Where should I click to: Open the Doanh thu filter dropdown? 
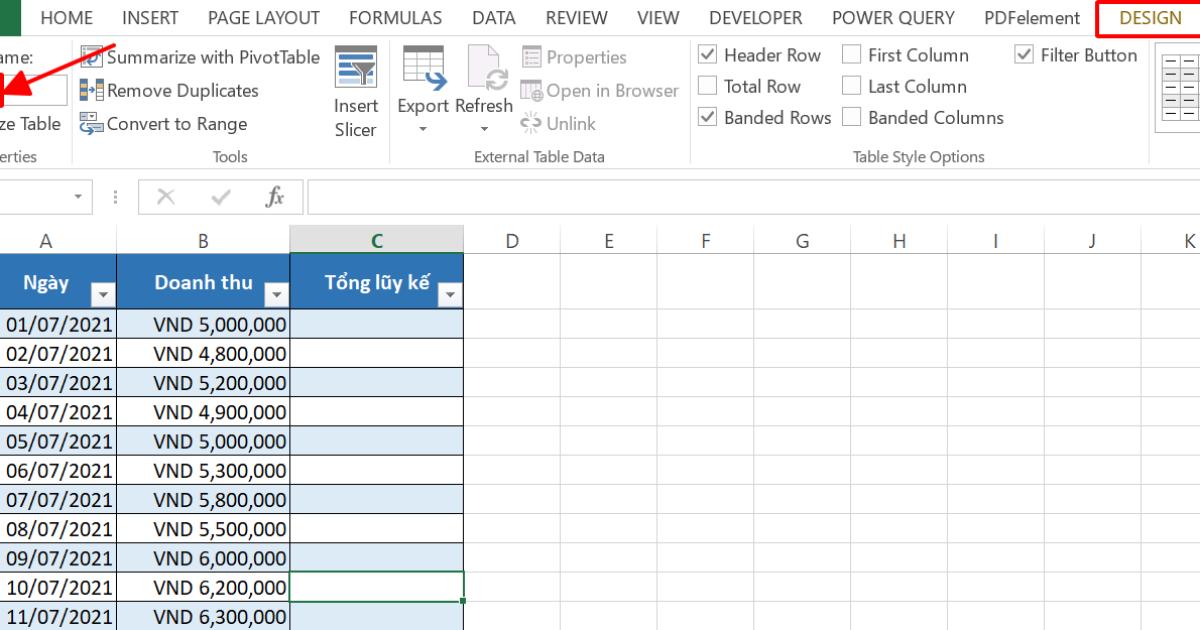pyautogui.click(x=278, y=294)
